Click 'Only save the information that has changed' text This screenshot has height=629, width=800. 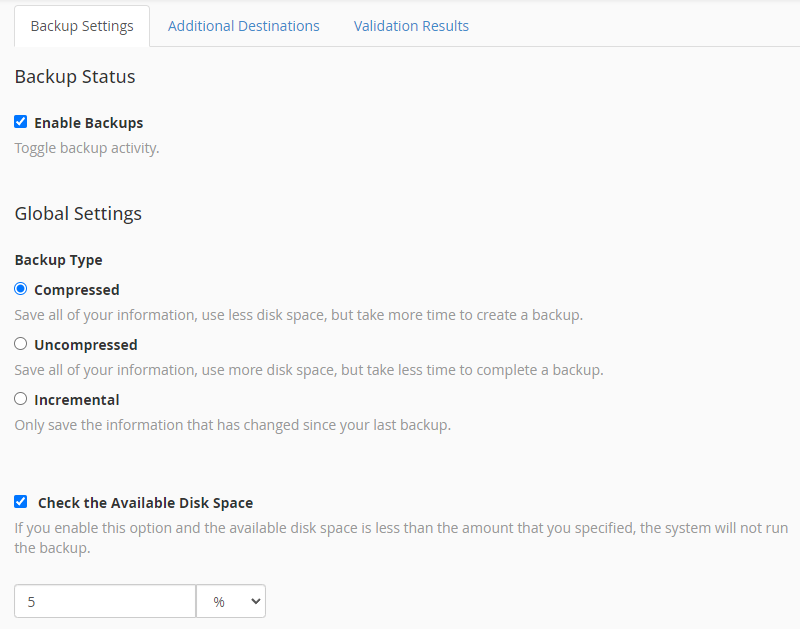pos(233,425)
